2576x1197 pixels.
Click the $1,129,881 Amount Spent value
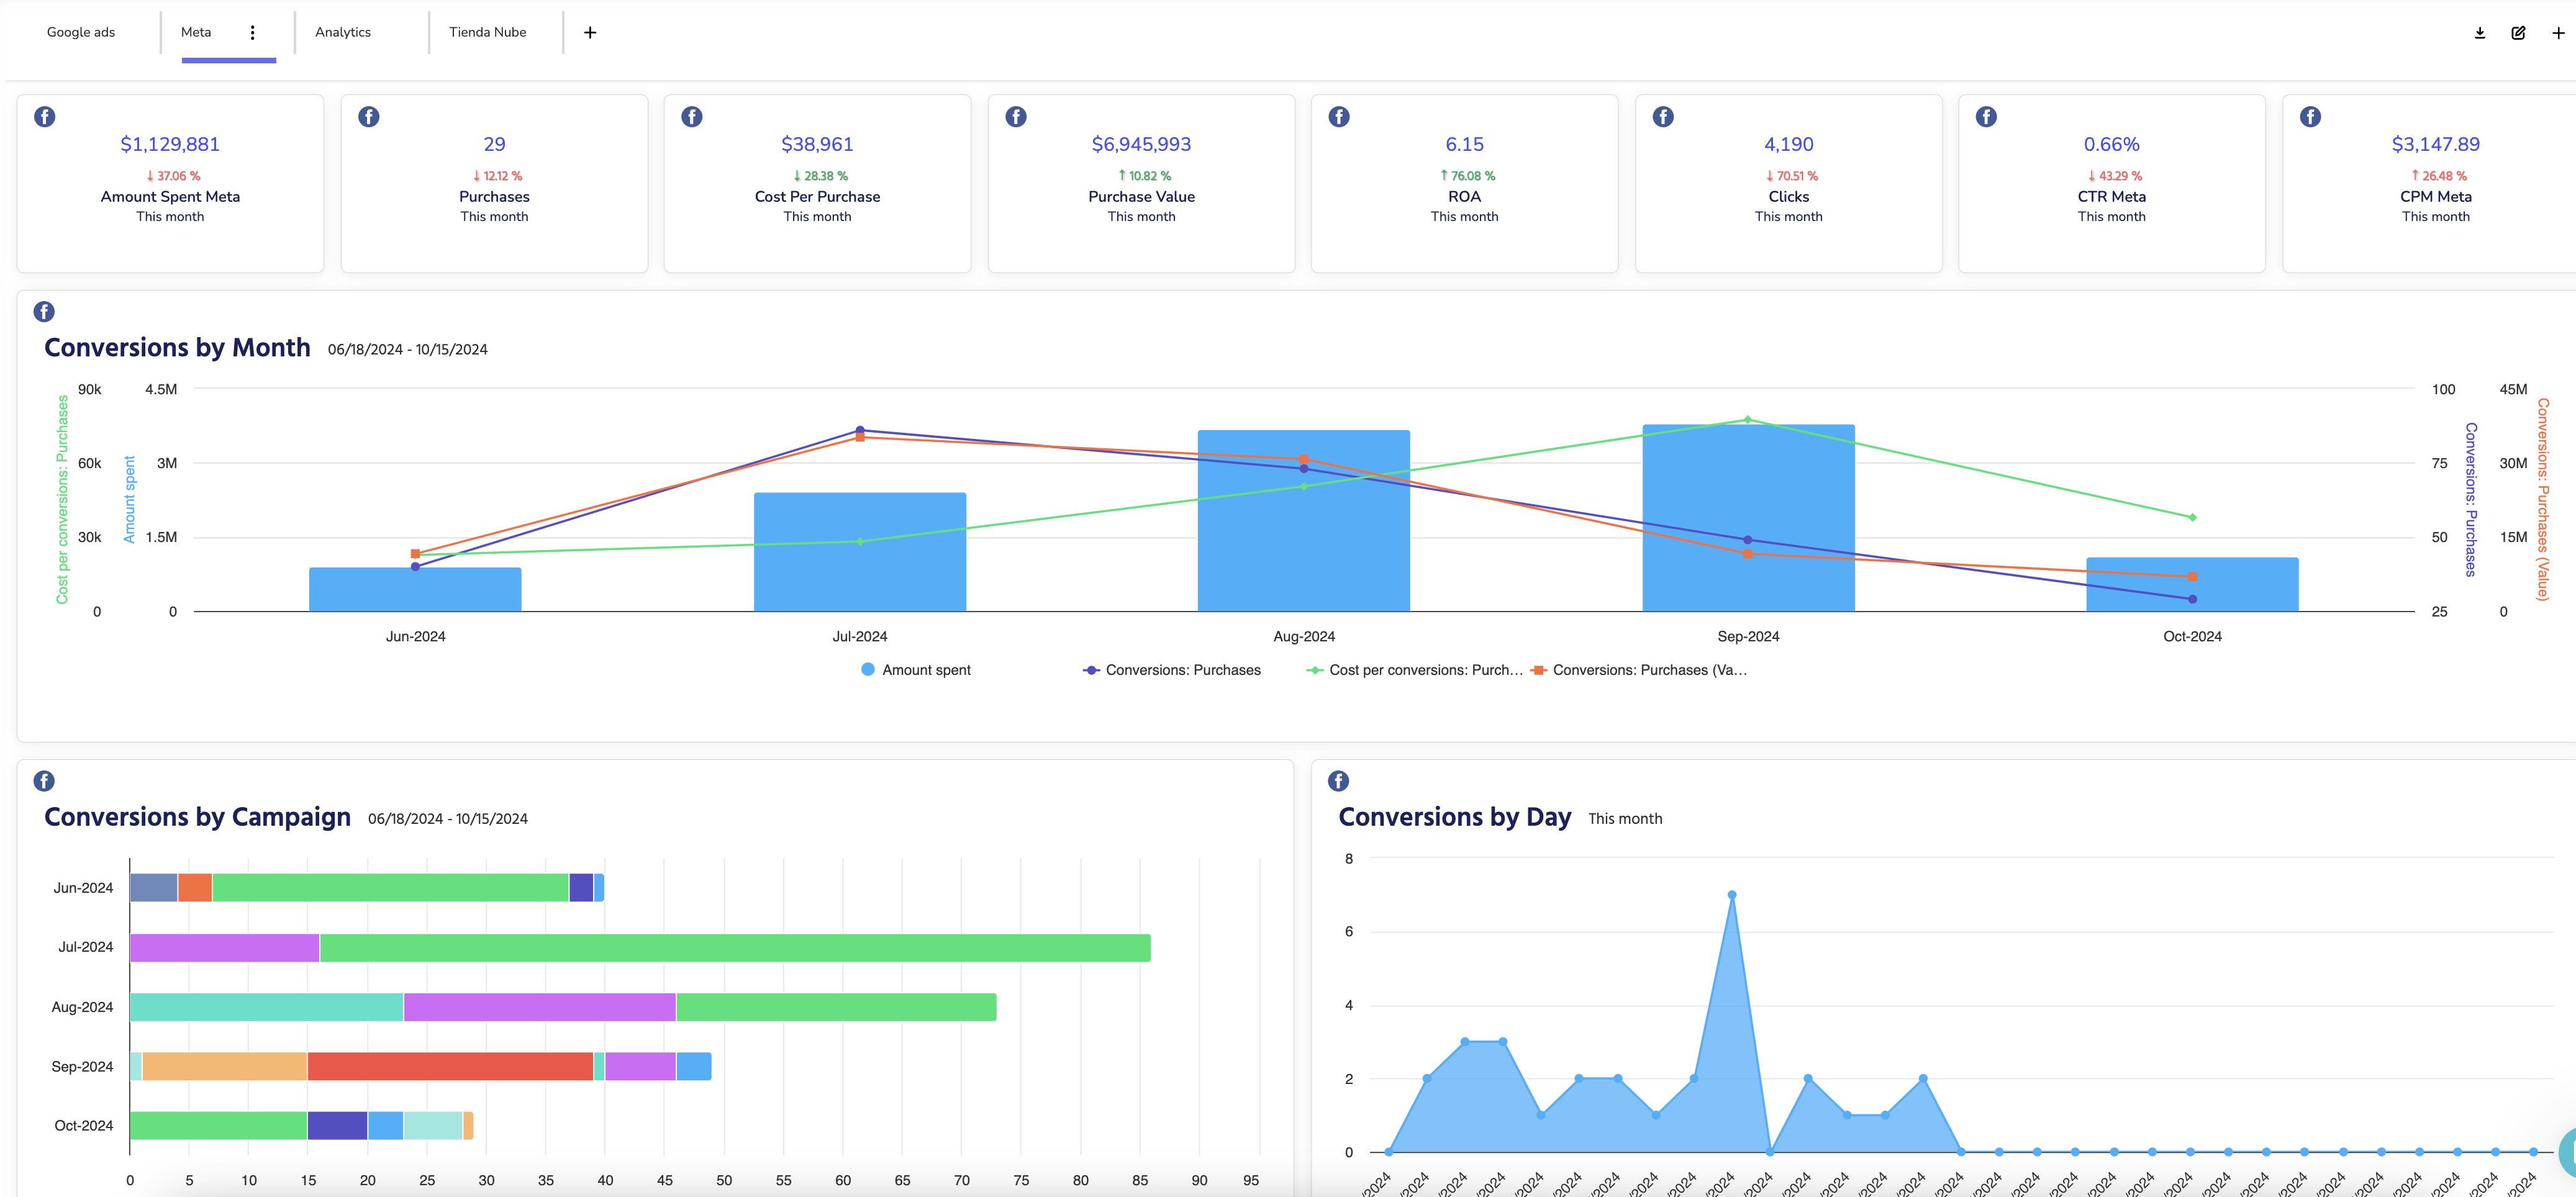click(170, 144)
